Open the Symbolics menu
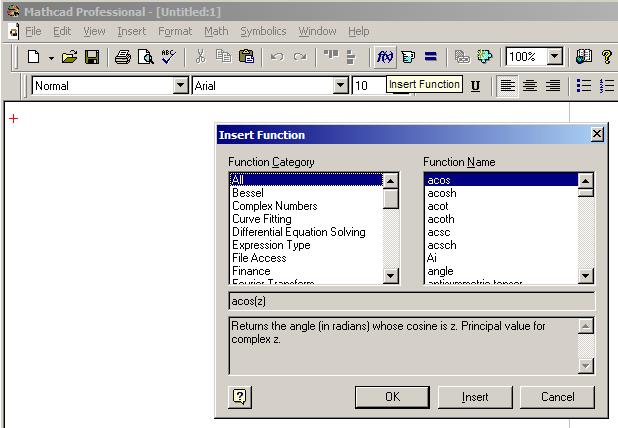 pos(263,32)
